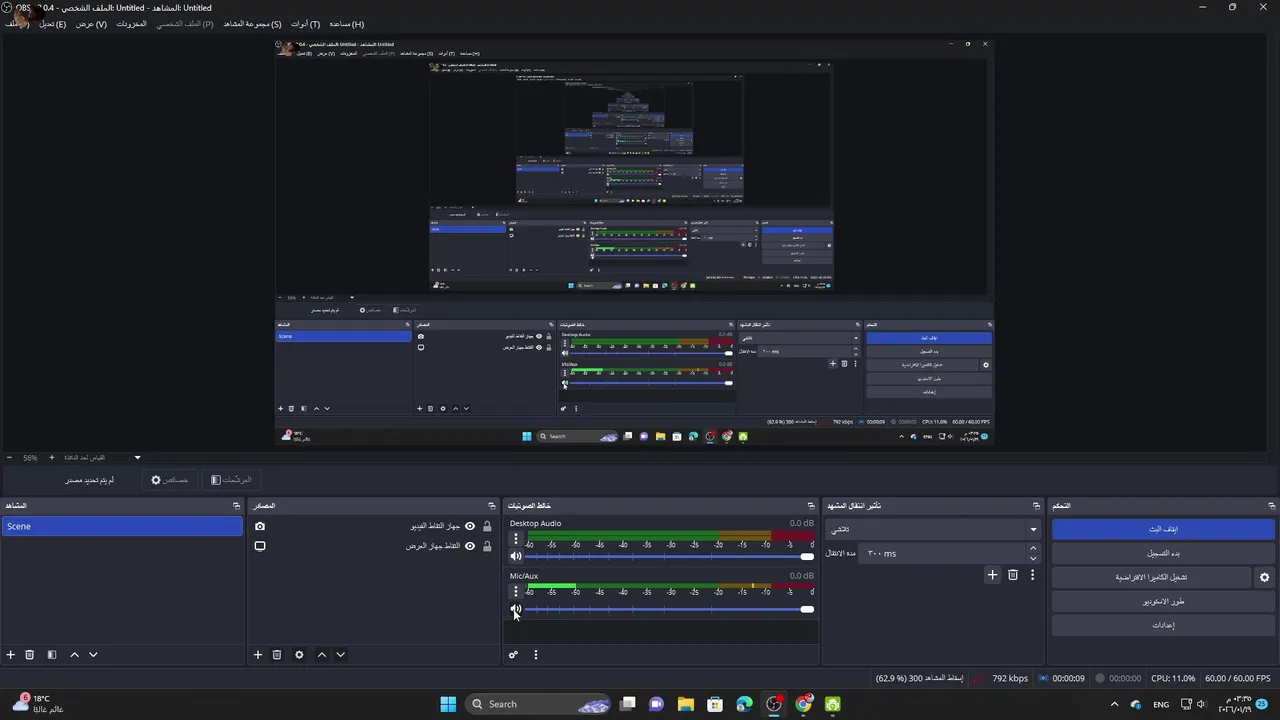Open source properties gear in Sources (المصادر) dock
The width and height of the screenshot is (1280, 720).
tap(299, 655)
